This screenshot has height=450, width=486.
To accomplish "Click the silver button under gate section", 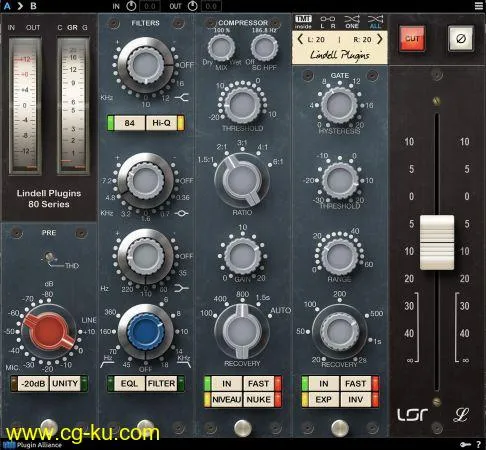I will (x=339, y=428).
